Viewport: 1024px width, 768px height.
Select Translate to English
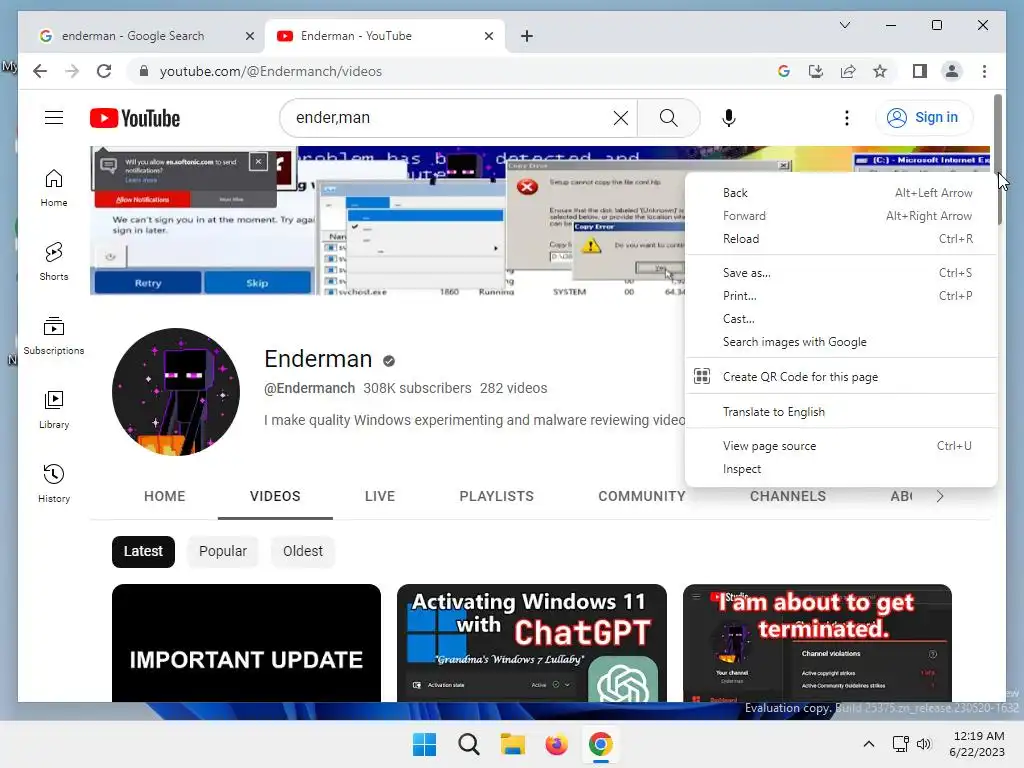841,412
